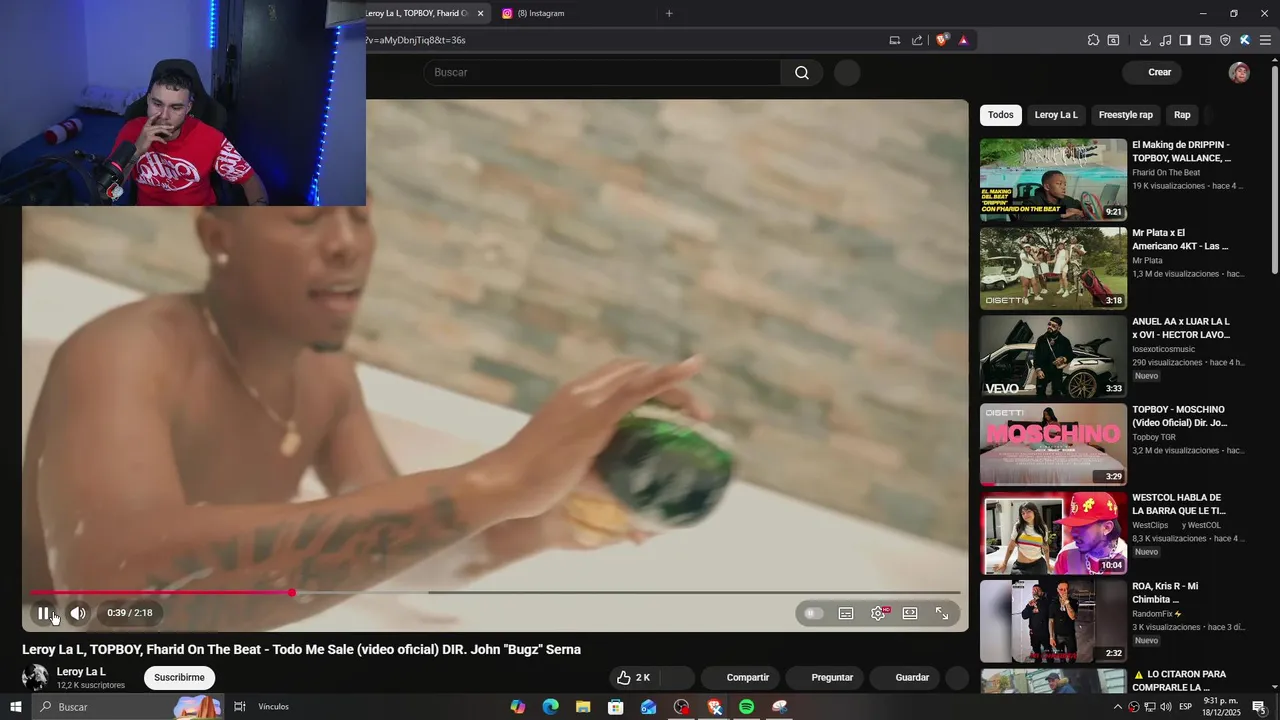Close the Leroy La L YouTube tab
Viewport: 1280px width, 720px height.
click(480, 13)
